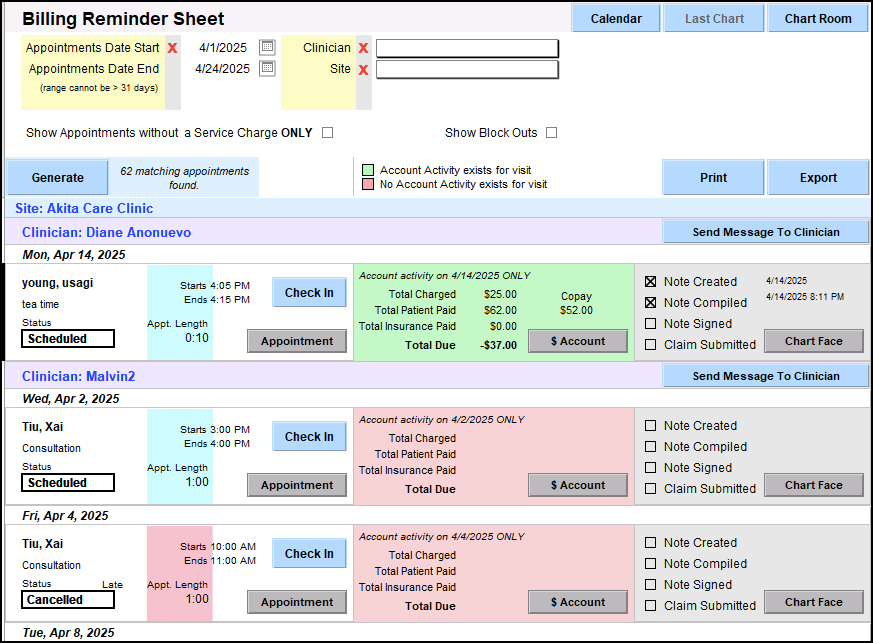Open the Site selection field
This screenshot has height=643, width=873.
pos(467,70)
